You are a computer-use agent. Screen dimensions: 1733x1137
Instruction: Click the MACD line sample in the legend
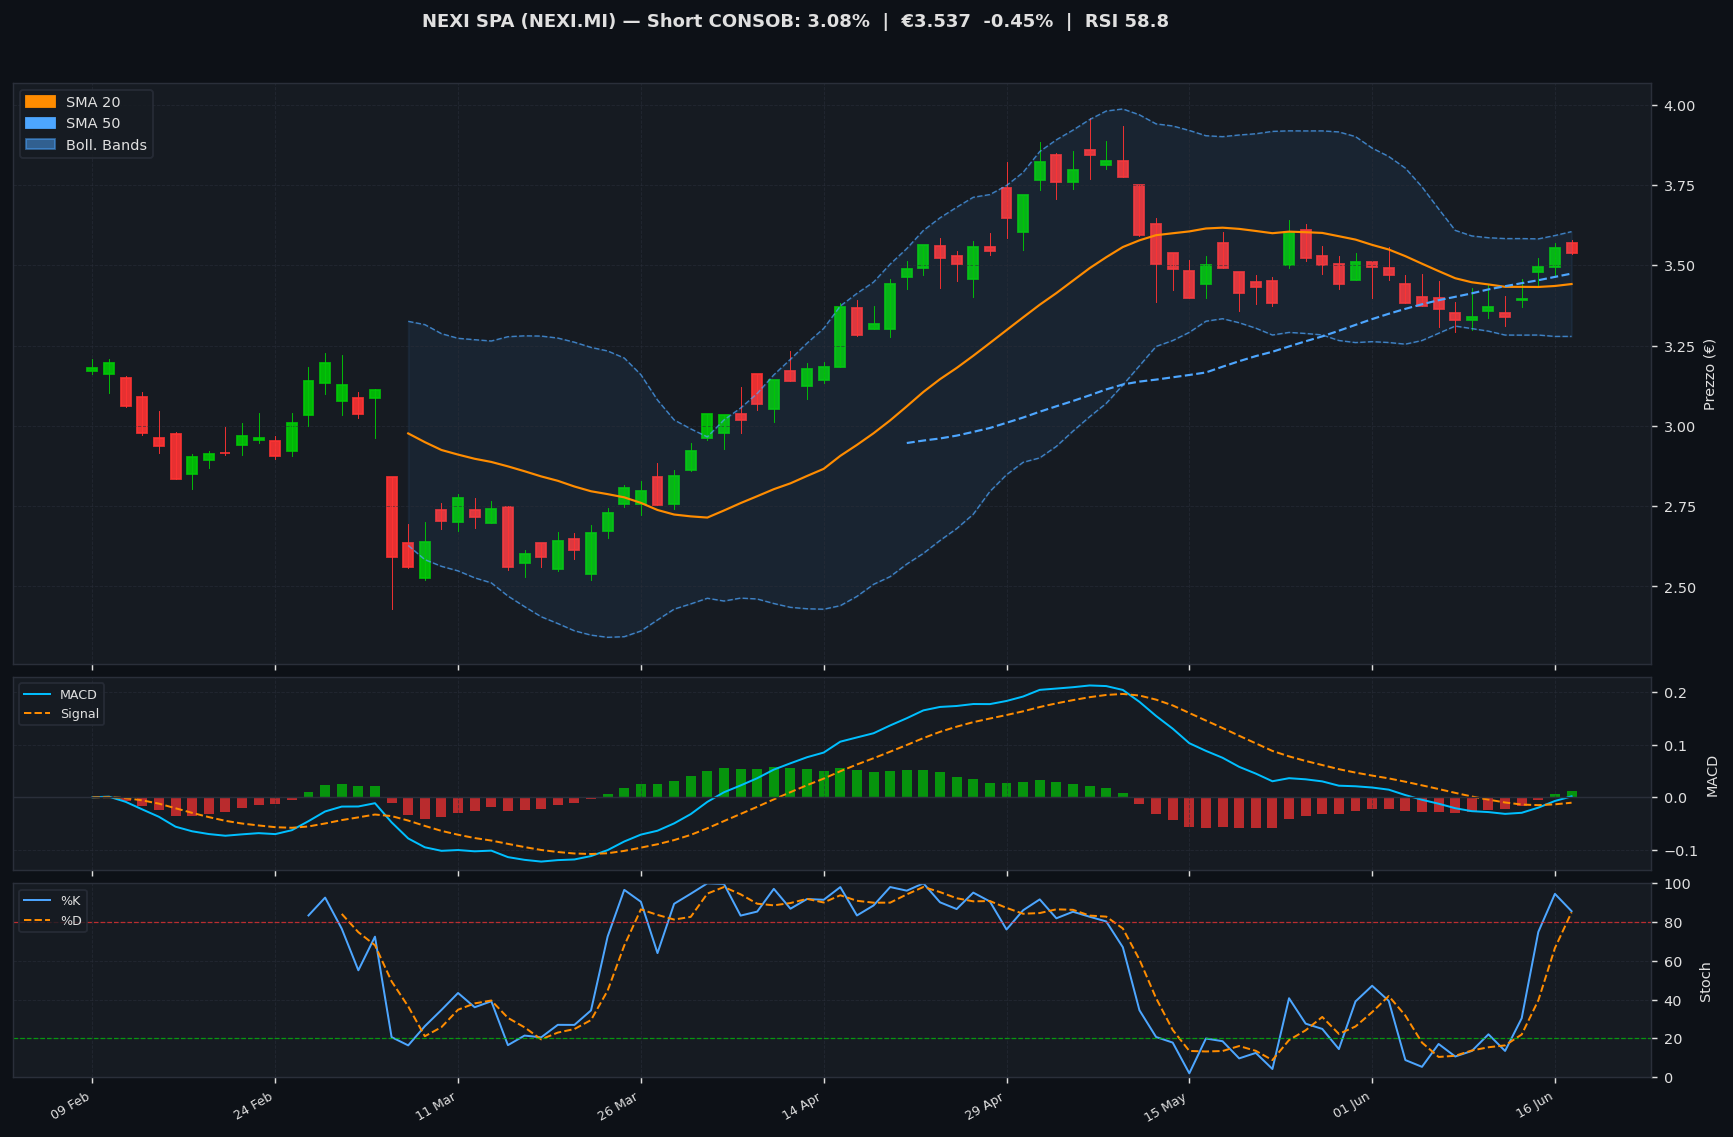pos(37,695)
